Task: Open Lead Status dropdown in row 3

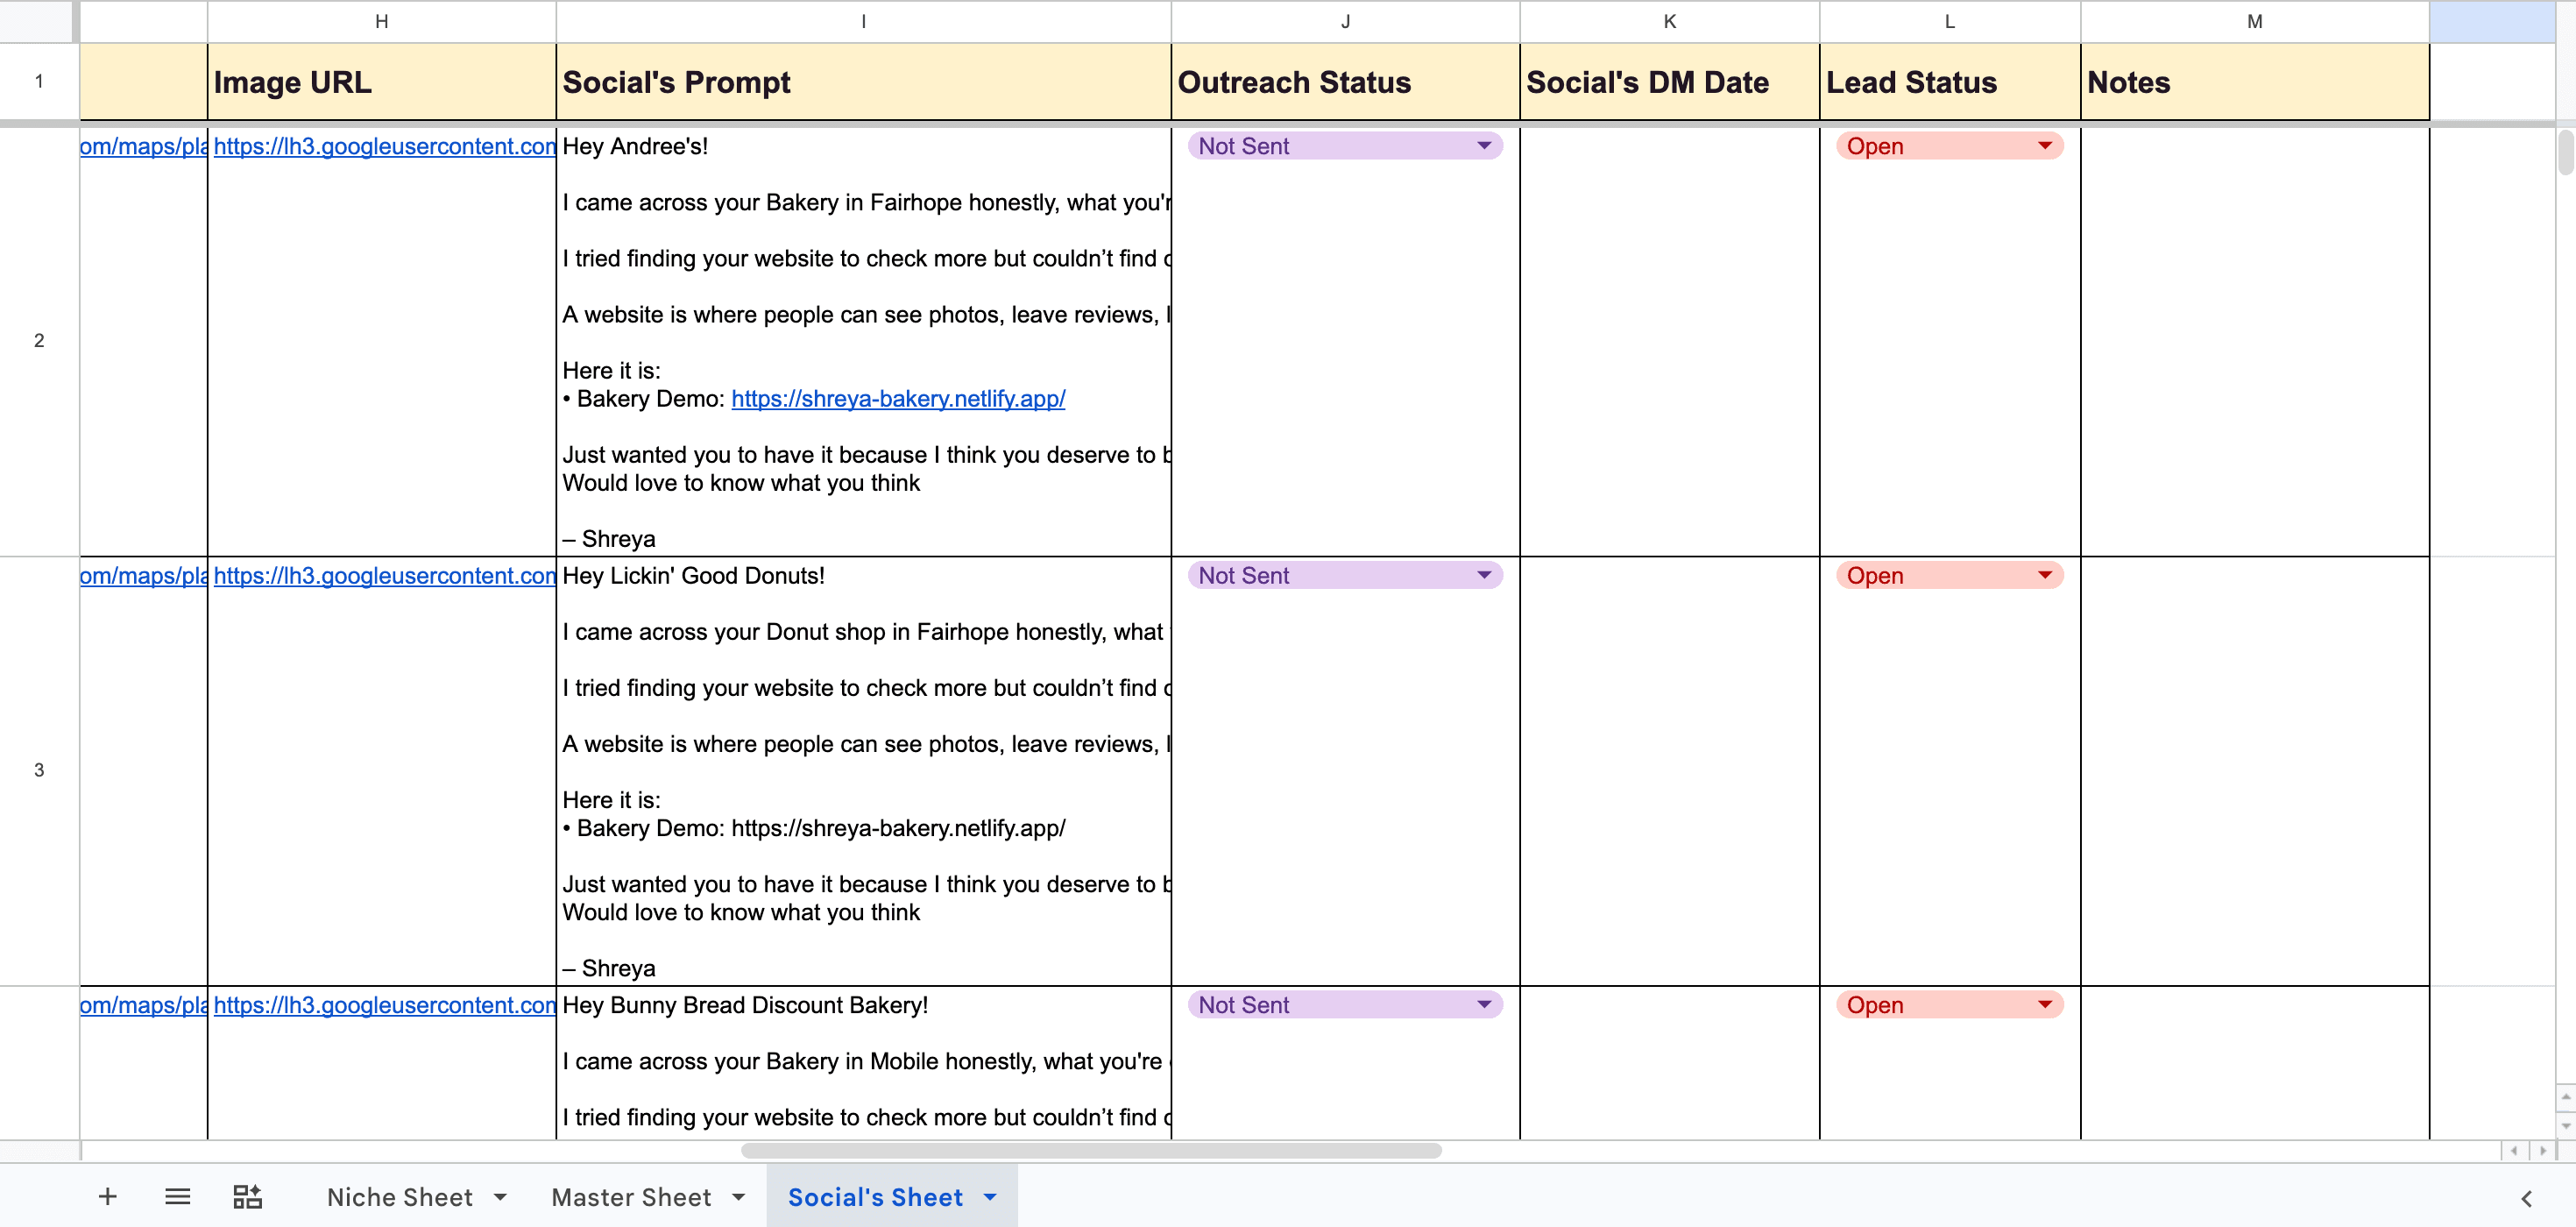Action: tap(1949, 575)
